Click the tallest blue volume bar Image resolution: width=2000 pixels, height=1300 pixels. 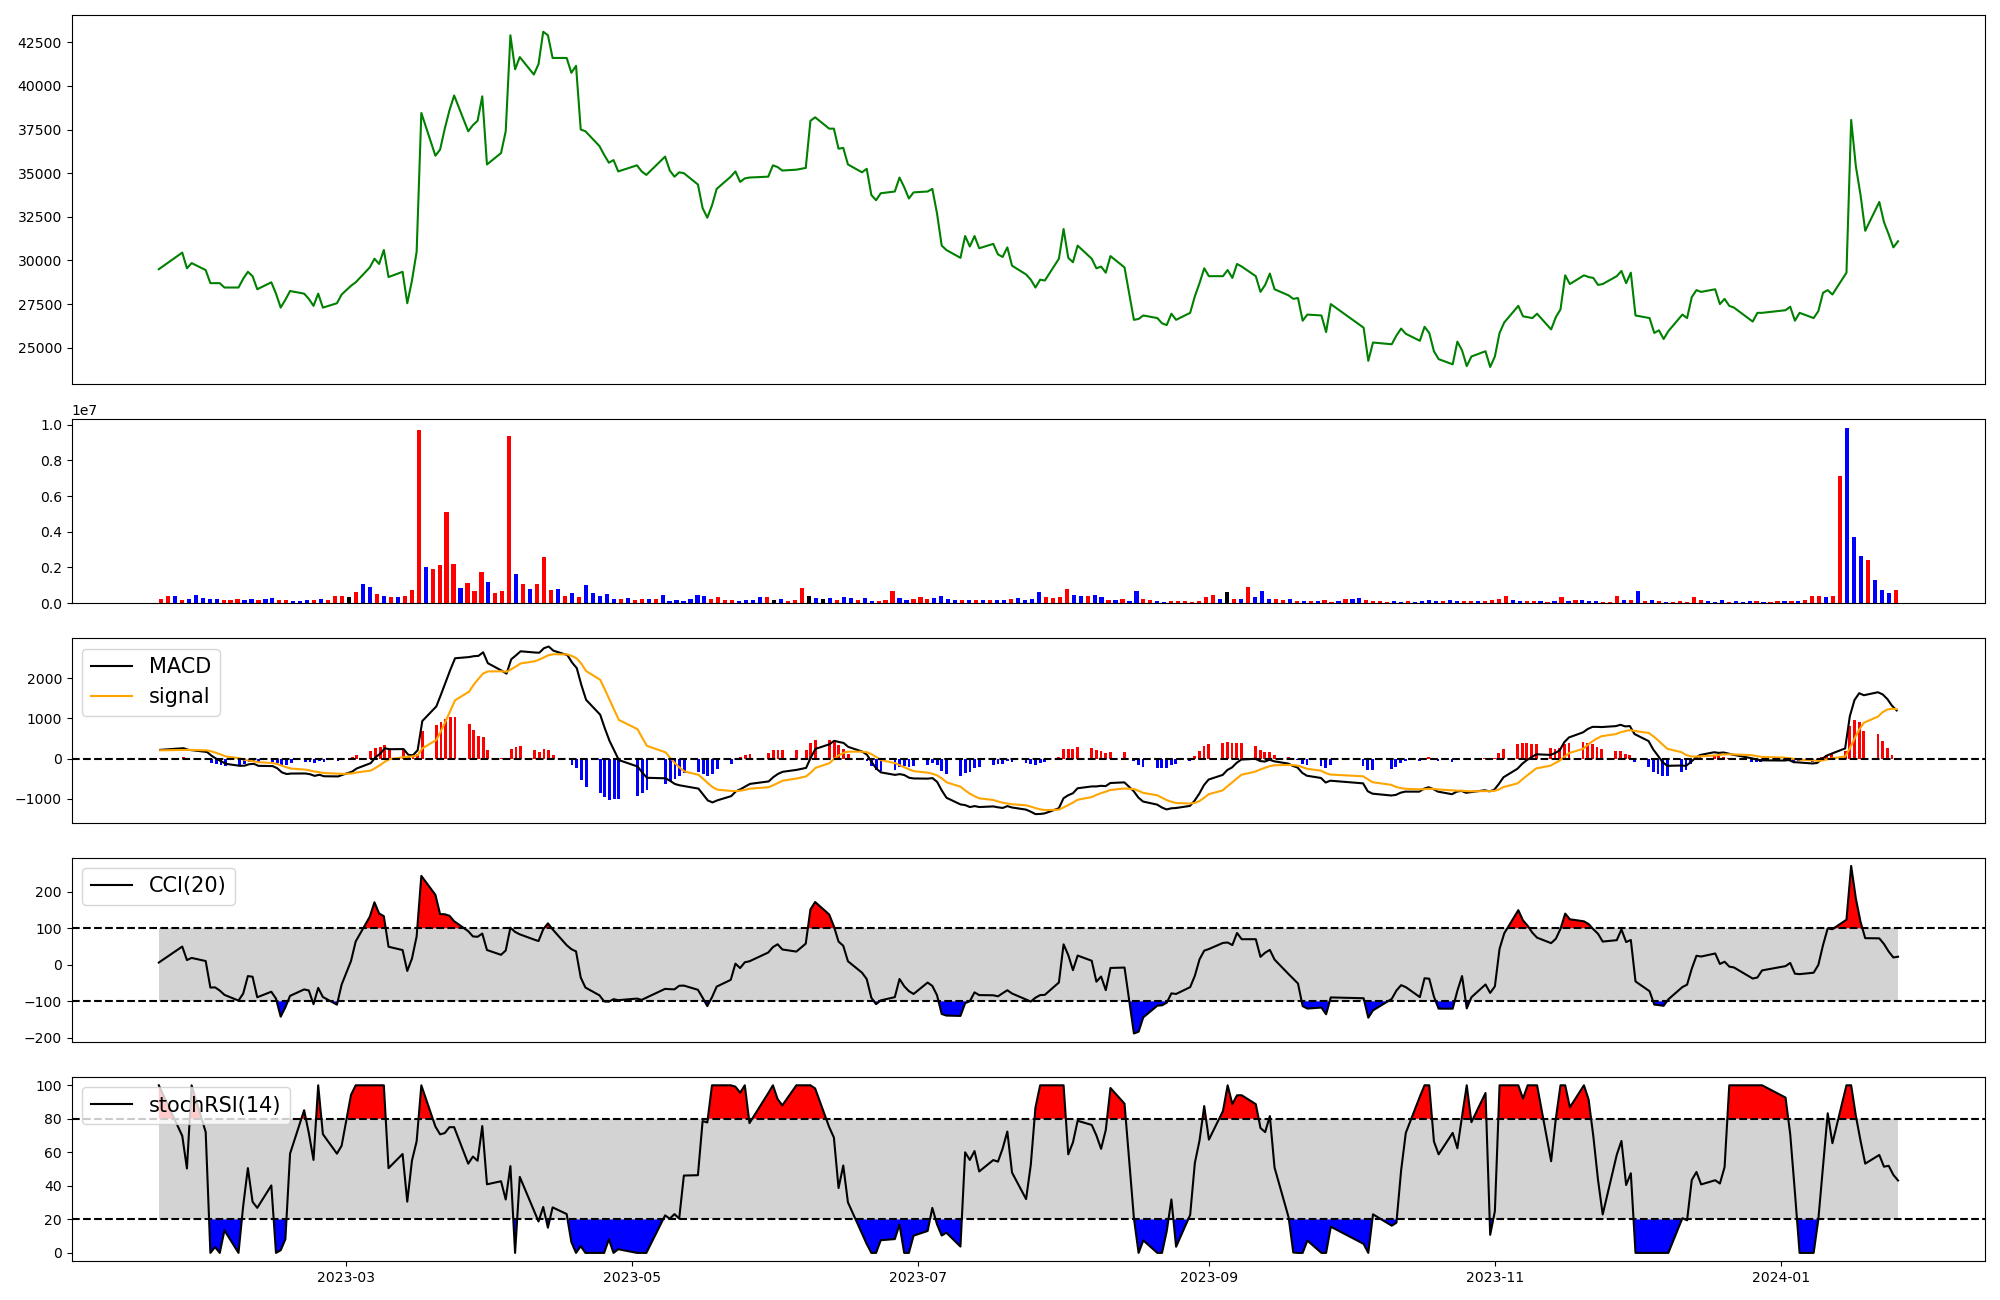[x=1847, y=515]
